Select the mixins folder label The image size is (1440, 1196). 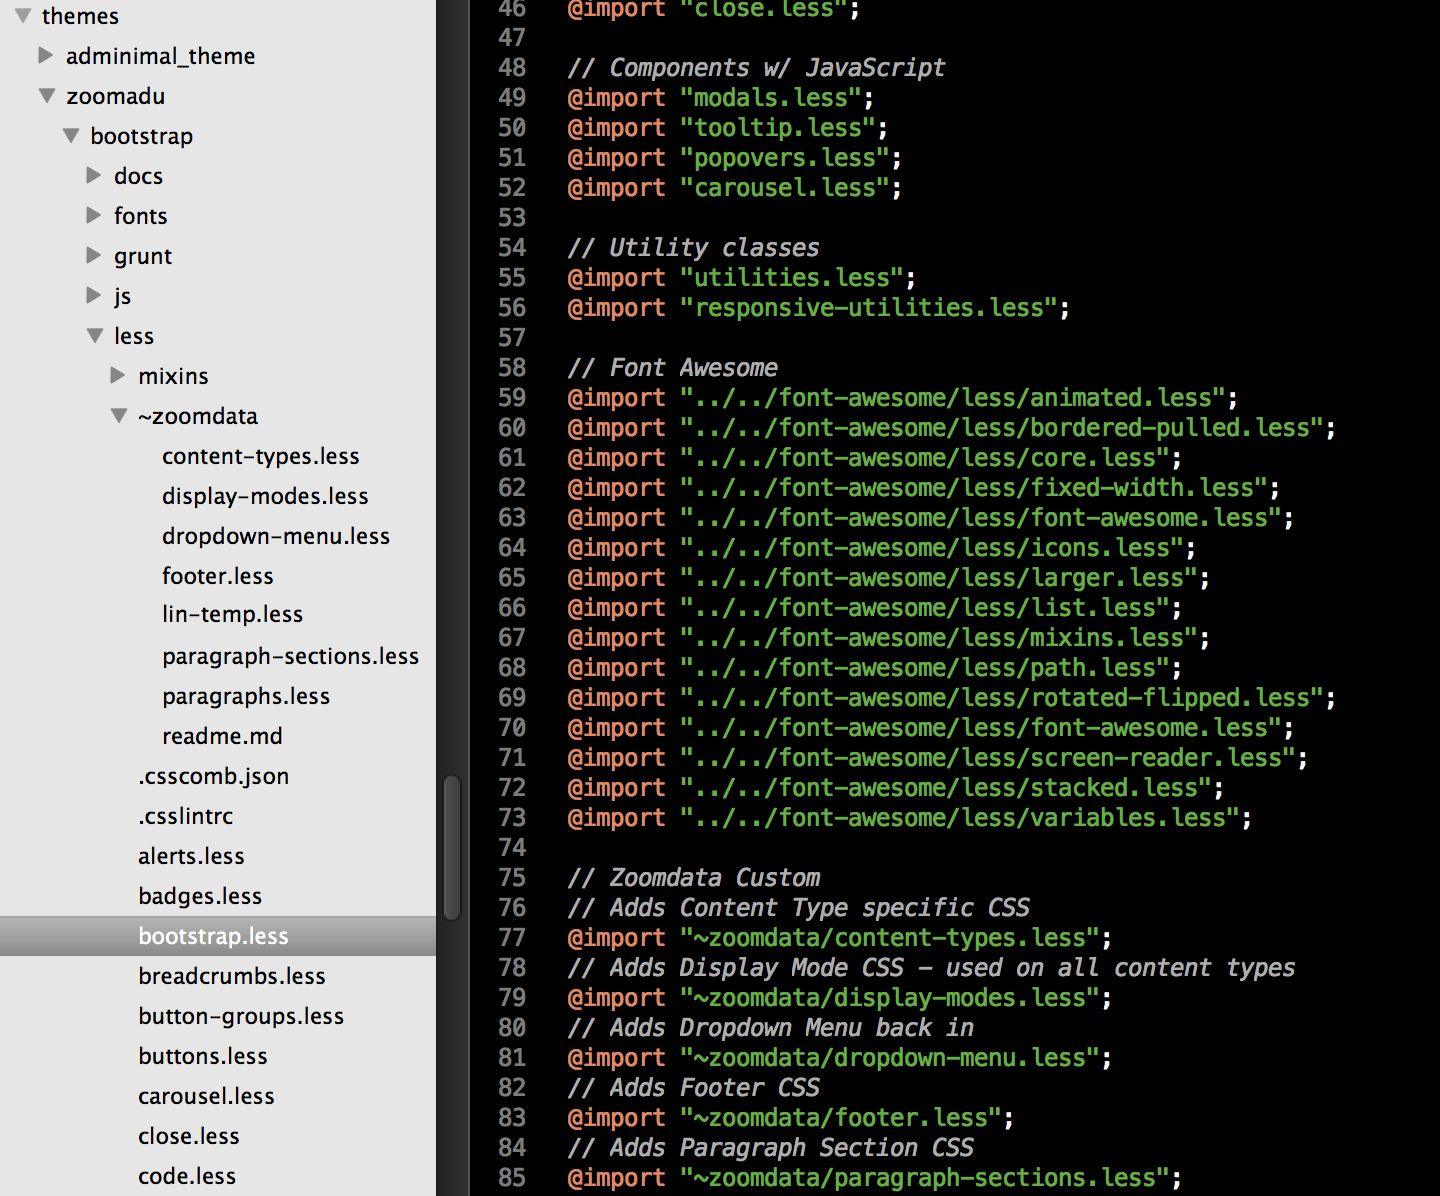173,376
